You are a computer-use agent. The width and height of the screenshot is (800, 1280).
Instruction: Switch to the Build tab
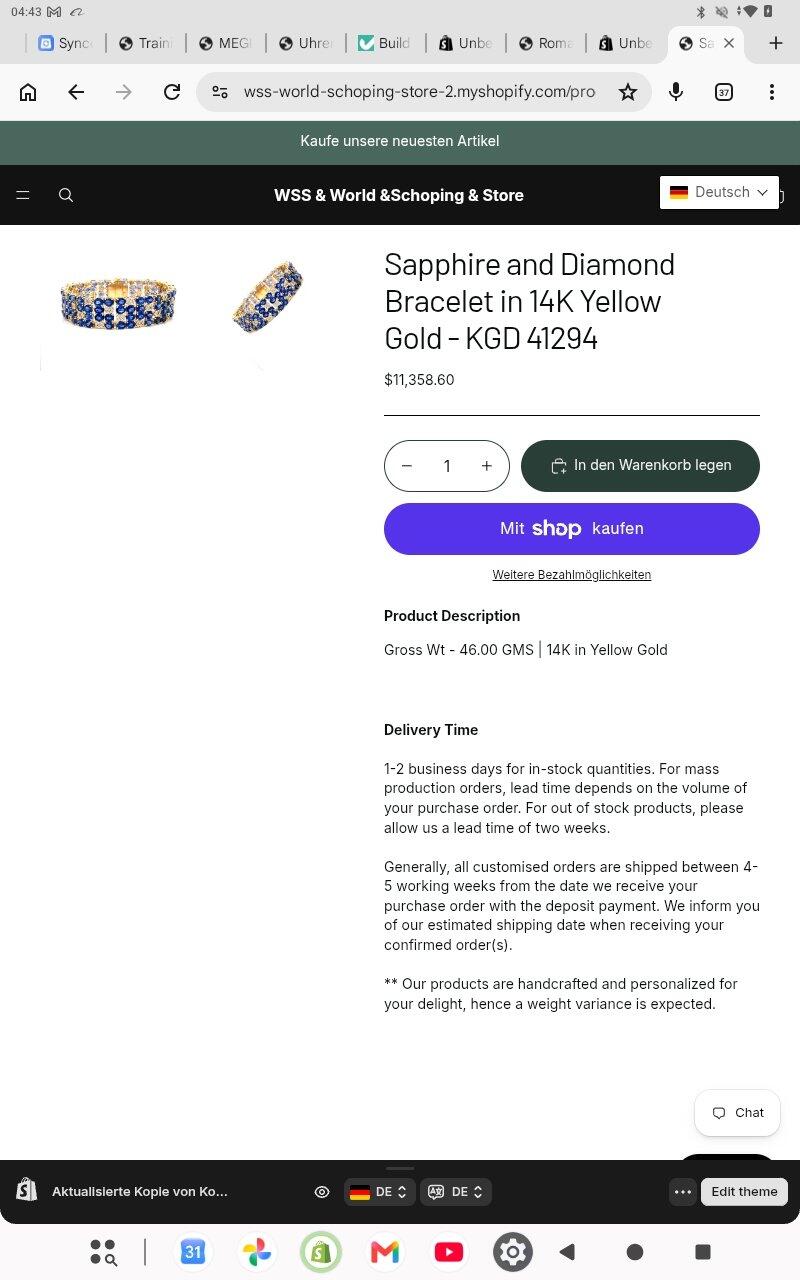[385, 43]
